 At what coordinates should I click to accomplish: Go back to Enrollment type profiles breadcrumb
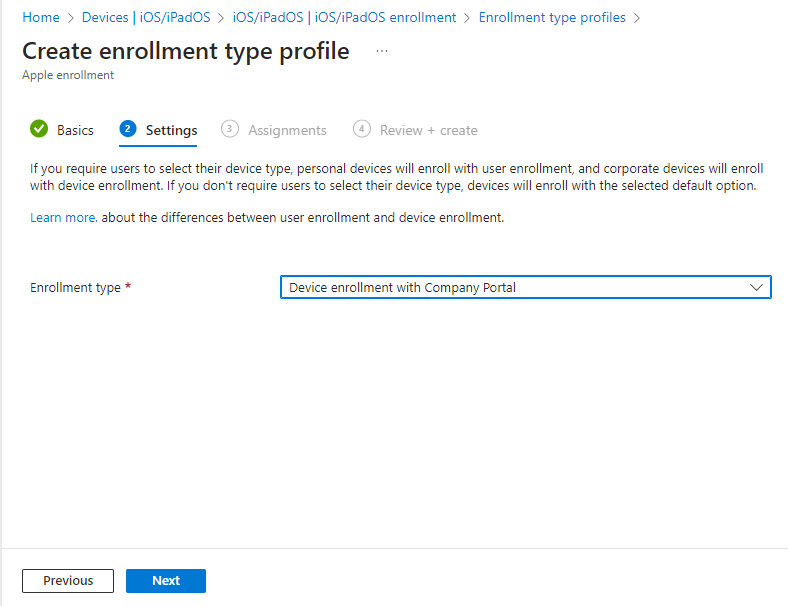click(552, 17)
